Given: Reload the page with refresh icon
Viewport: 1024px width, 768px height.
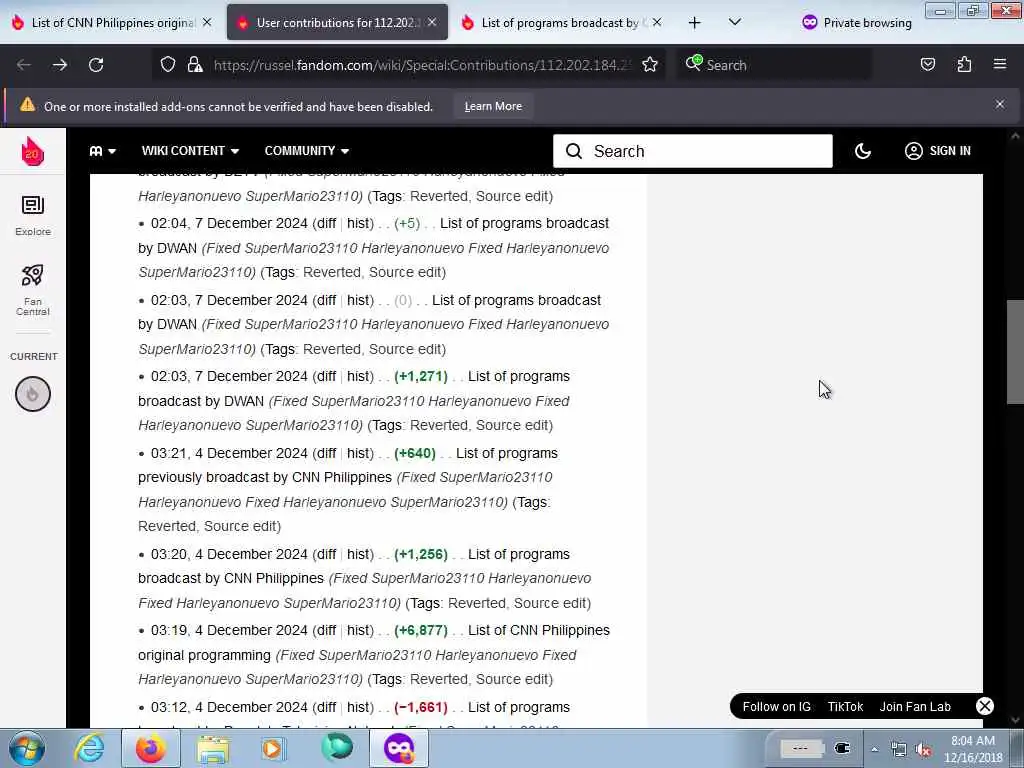Looking at the screenshot, I should (x=96, y=65).
